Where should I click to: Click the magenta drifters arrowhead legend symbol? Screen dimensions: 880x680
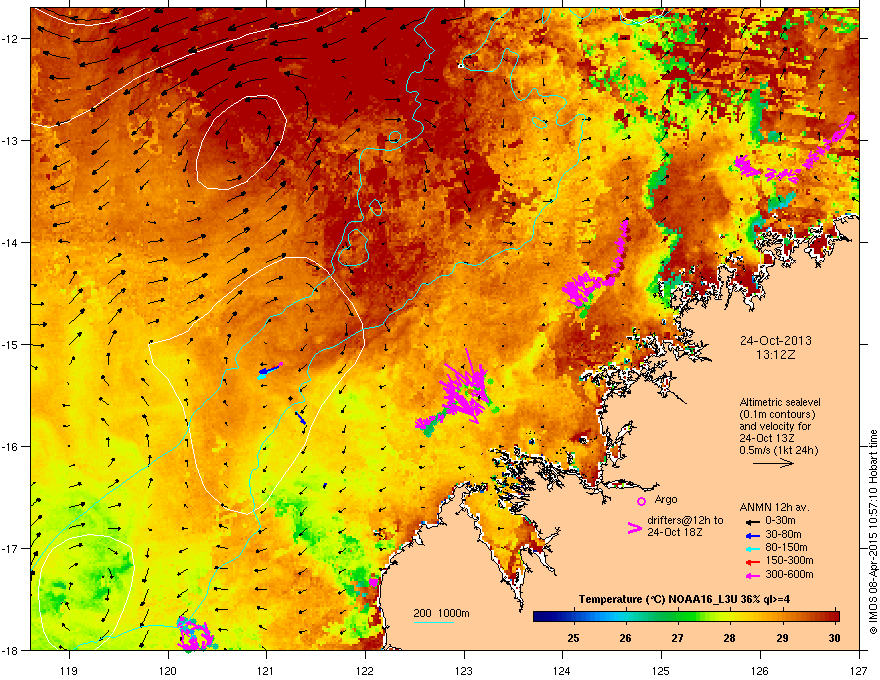click(x=634, y=527)
